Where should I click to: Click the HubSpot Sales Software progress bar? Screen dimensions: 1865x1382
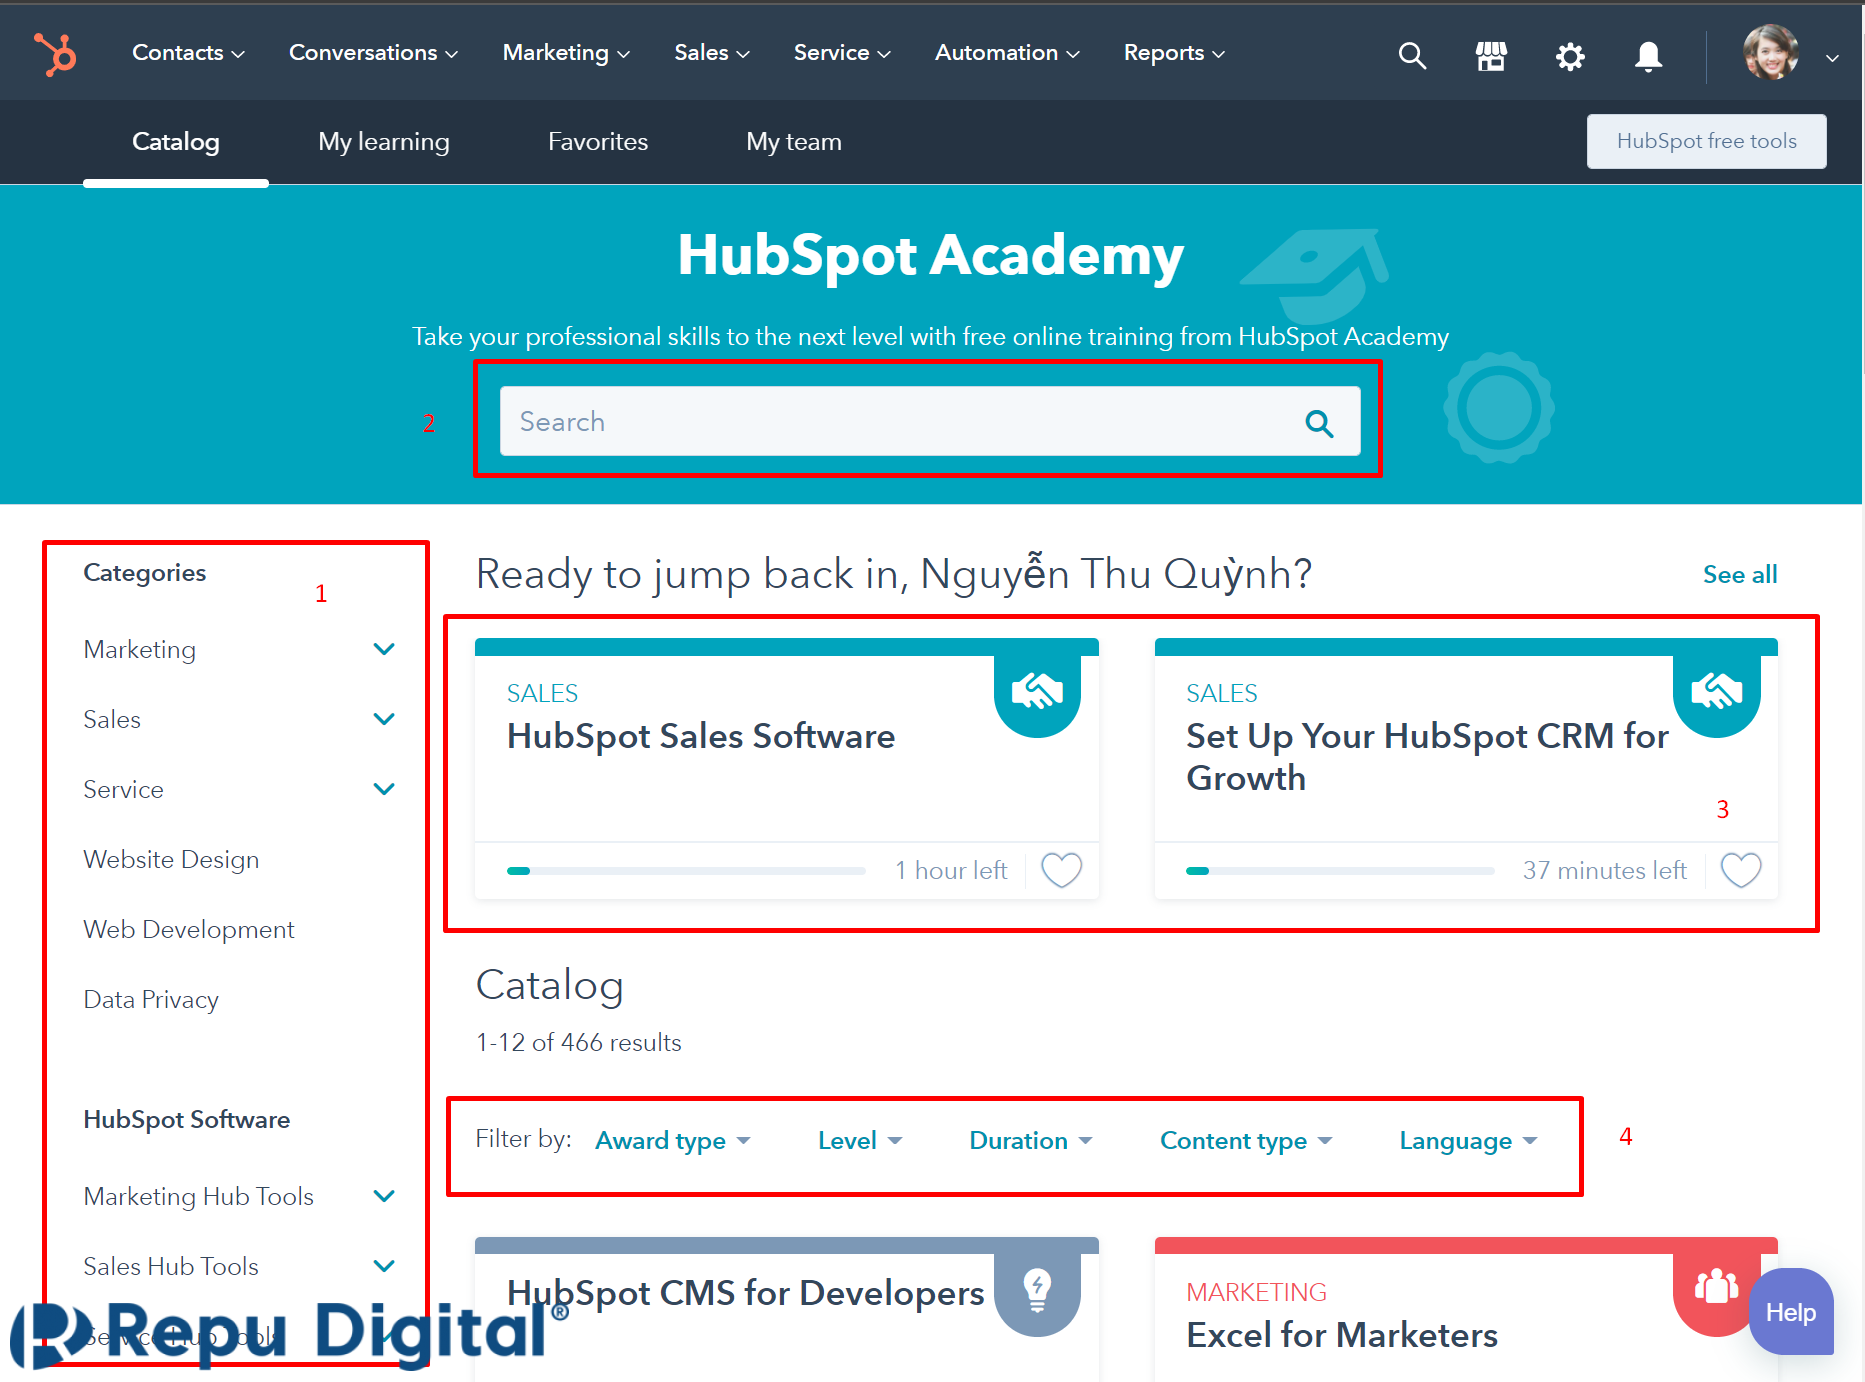686,871
